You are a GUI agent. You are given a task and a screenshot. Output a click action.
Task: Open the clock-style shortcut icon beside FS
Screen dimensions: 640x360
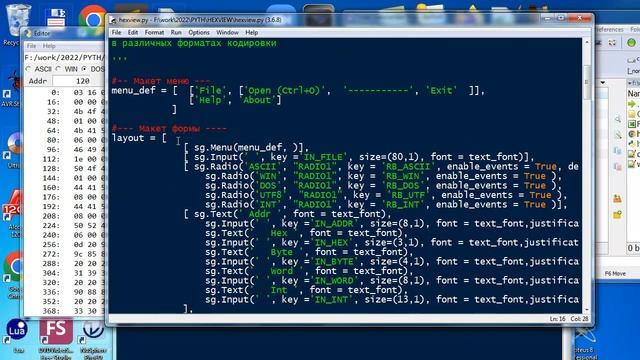93,330
